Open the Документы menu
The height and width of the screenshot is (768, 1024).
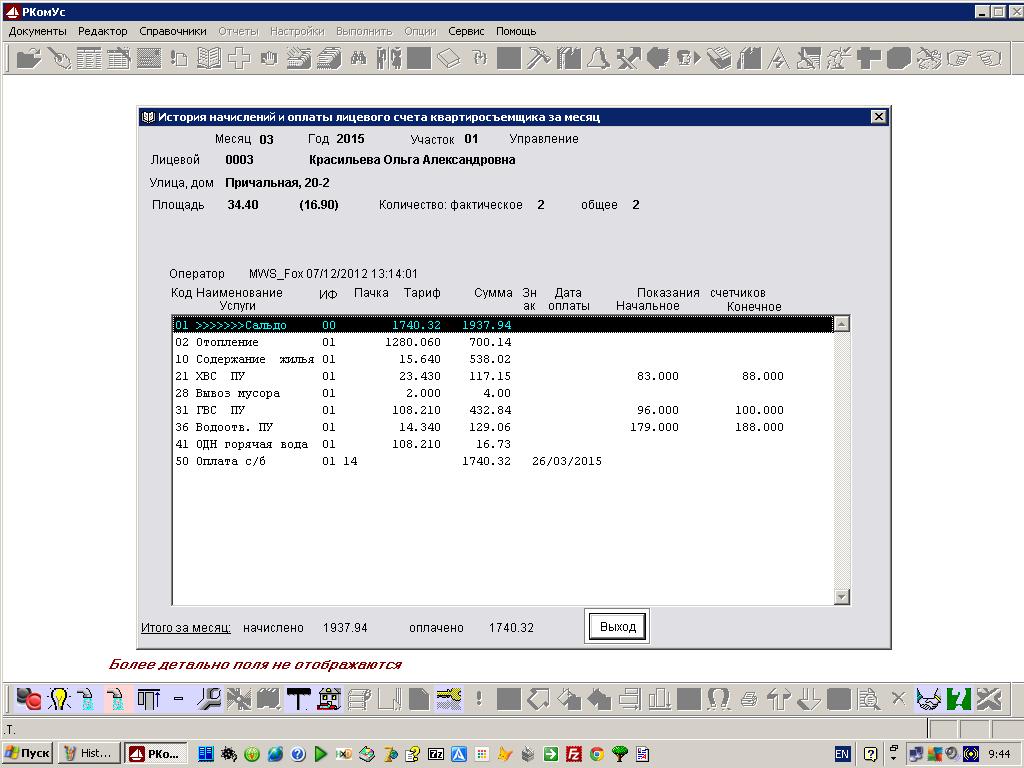[37, 31]
